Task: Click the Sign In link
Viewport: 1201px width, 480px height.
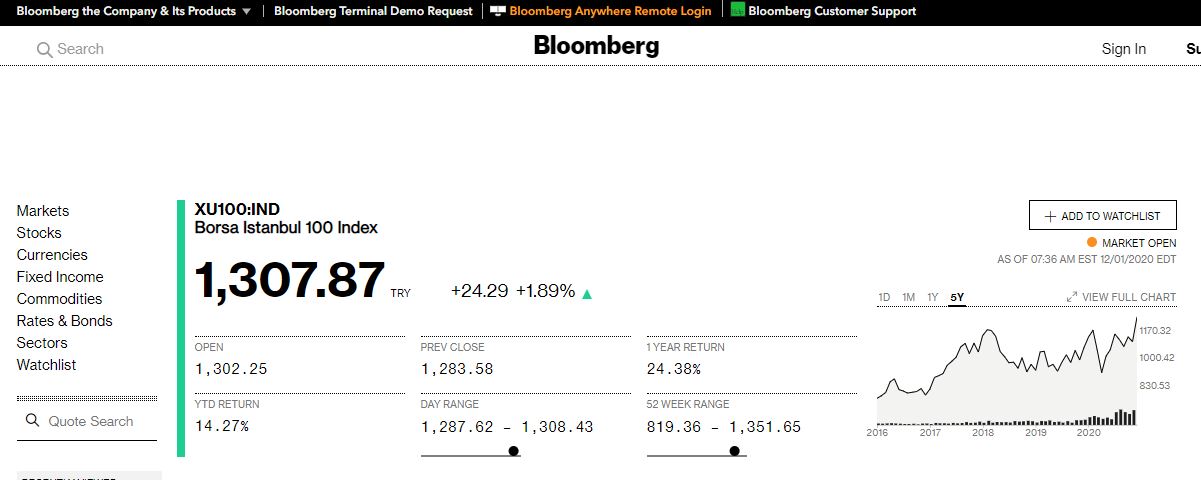Action: pyautogui.click(x=1124, y=49)
